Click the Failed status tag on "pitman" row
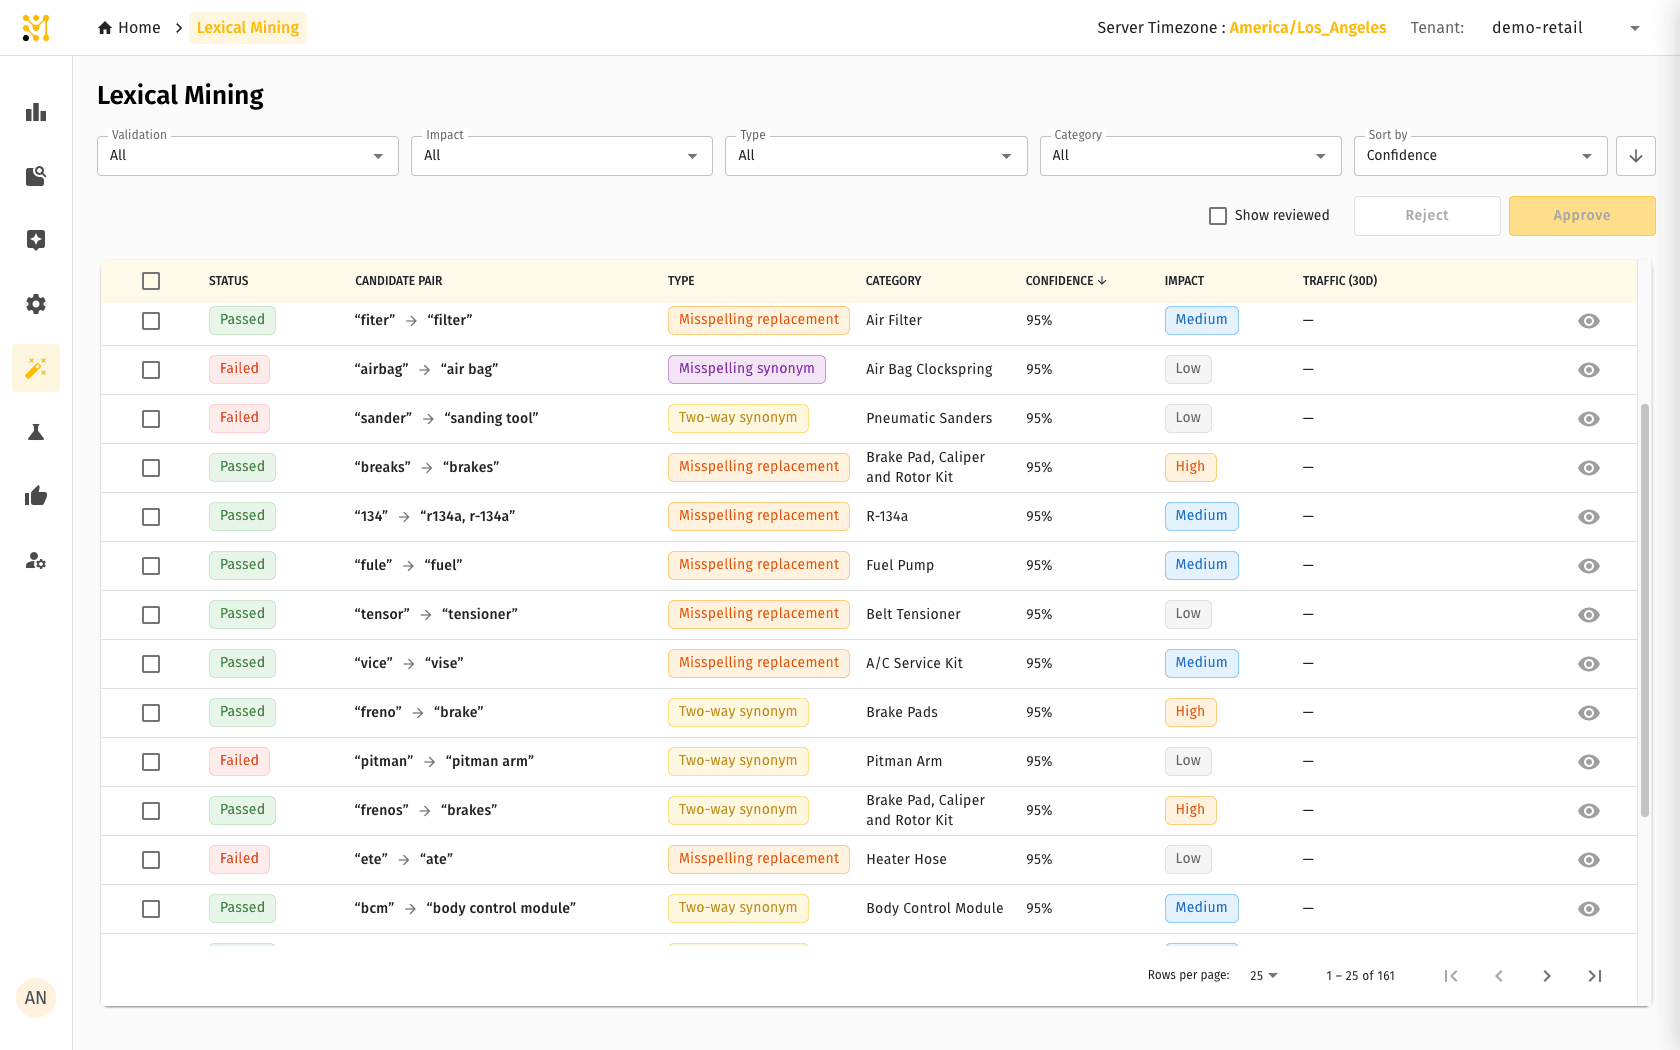 pos(239,761)
